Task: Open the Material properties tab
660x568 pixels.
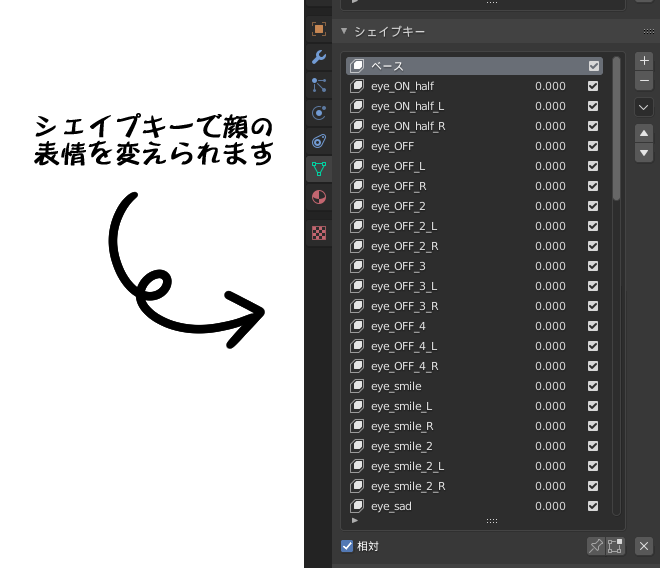Action: pos(319,197)
